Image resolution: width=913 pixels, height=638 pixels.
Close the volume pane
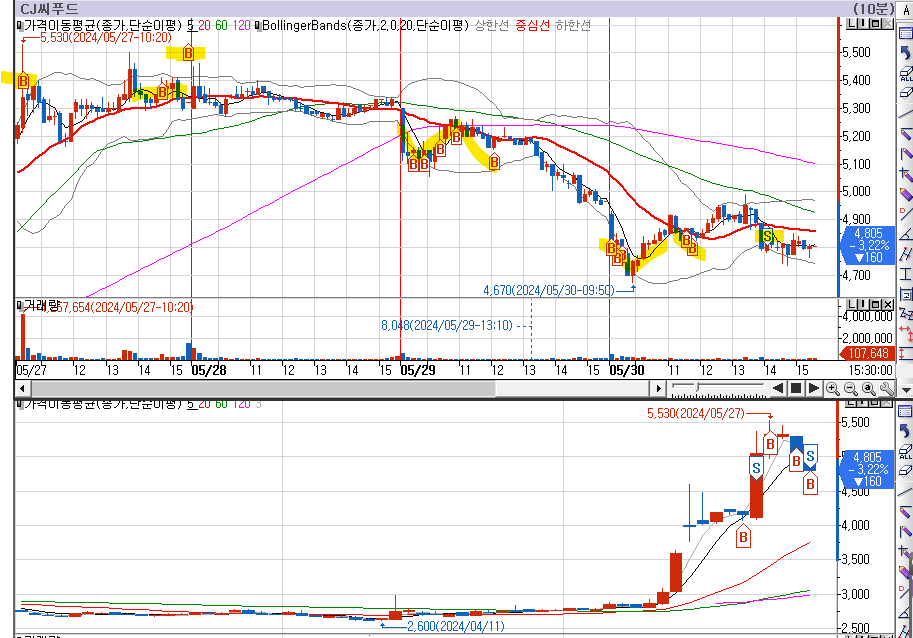pos(887,304)
